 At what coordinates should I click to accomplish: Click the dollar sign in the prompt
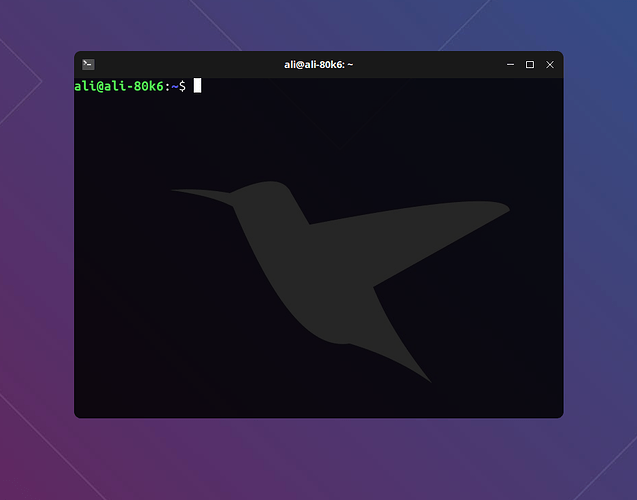181,86
